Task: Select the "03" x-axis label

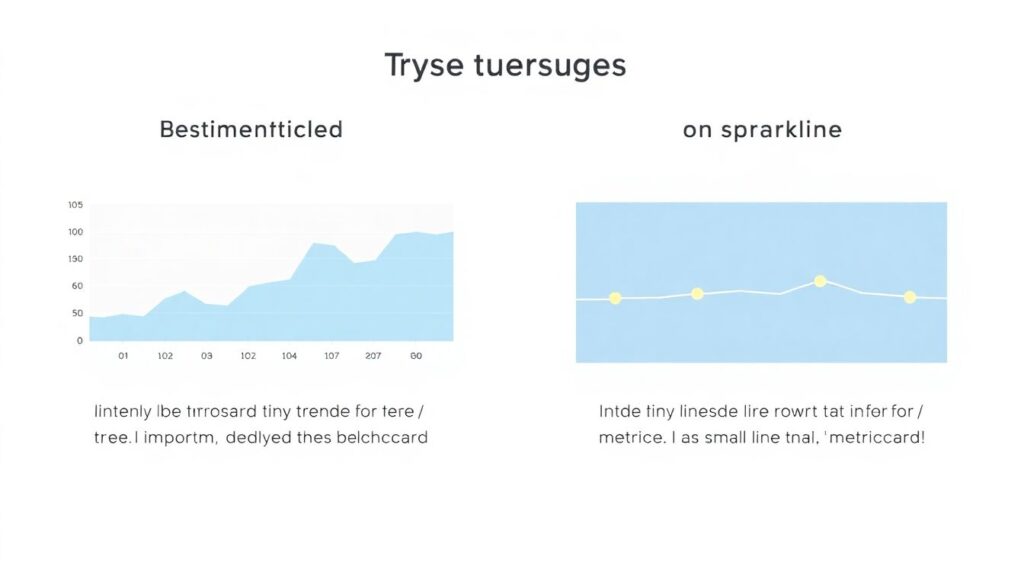Action: tap(207, 355)
